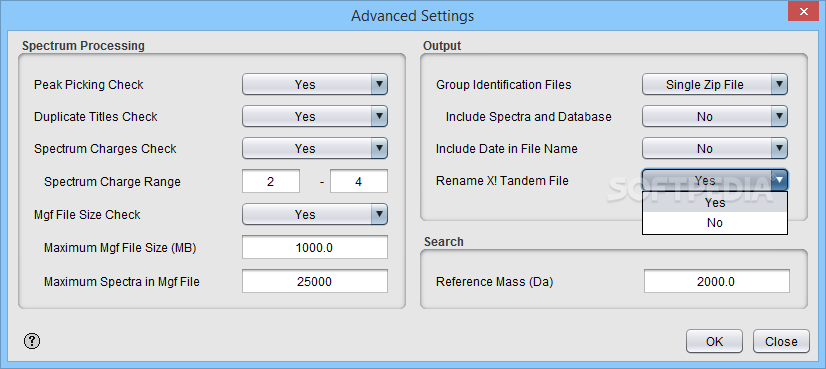Select No in the open dropdown list

(x=715, y=223)
